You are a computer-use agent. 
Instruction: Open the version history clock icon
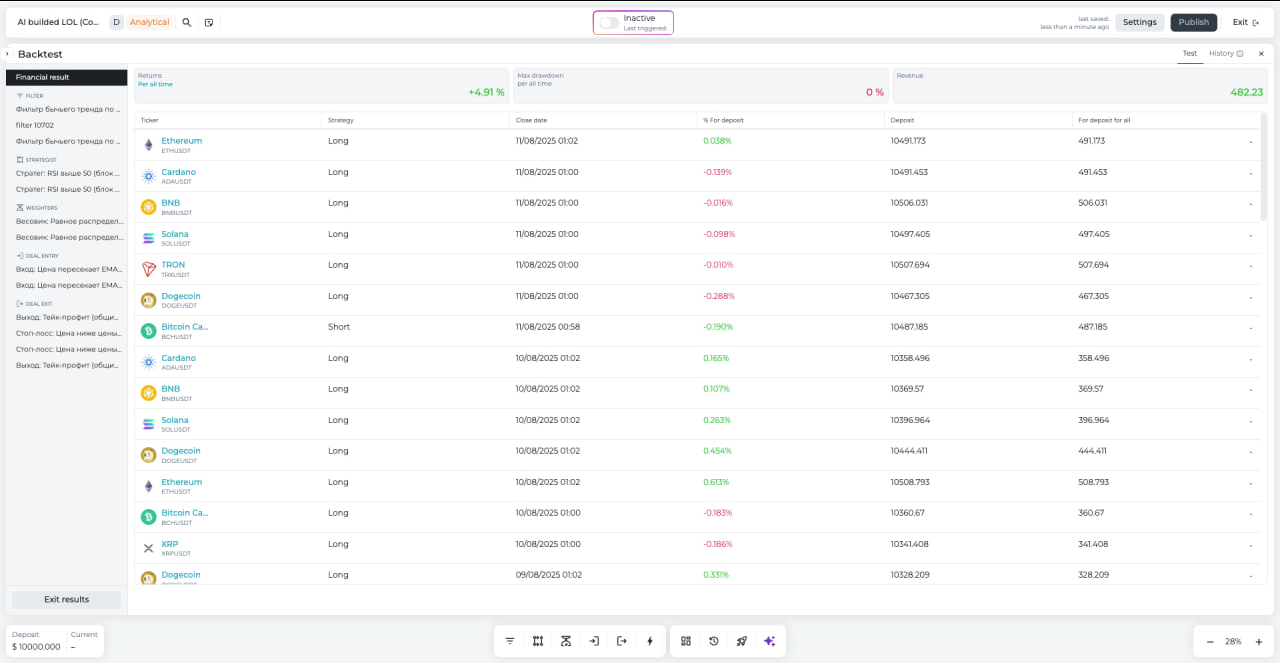click(713, 641)
